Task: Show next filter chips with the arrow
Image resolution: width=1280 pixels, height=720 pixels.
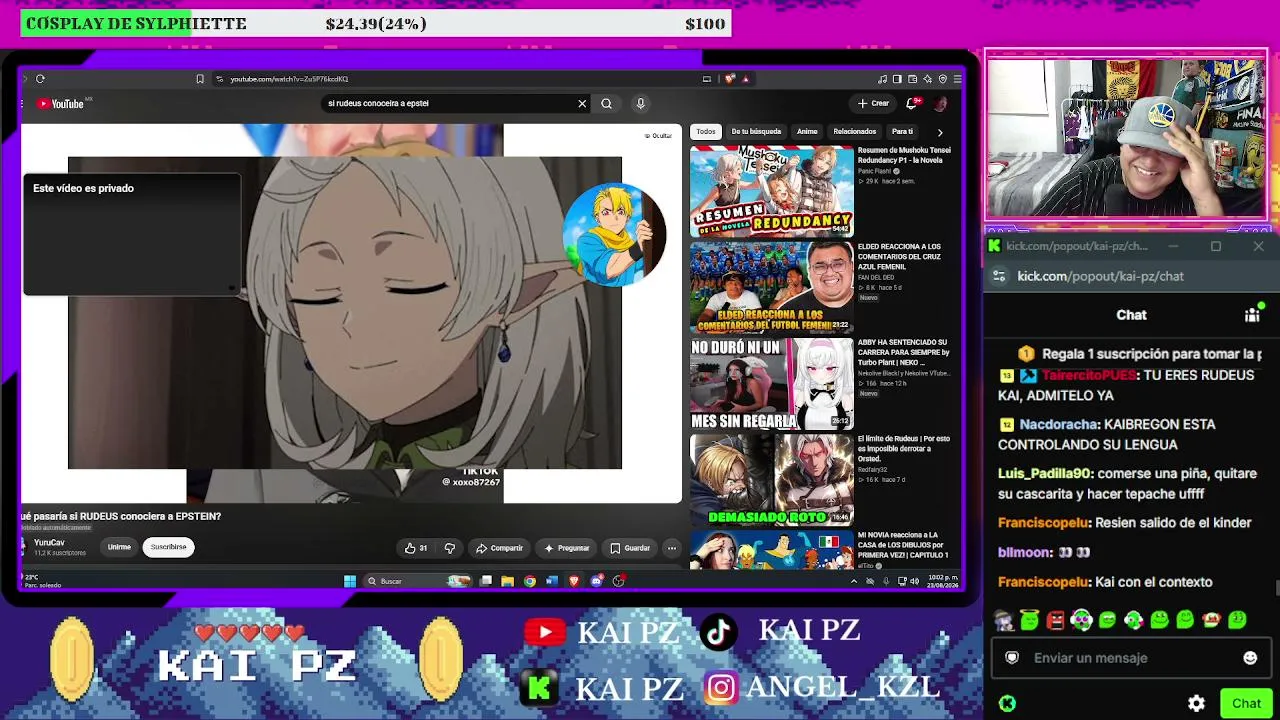Action: point(939,132)
